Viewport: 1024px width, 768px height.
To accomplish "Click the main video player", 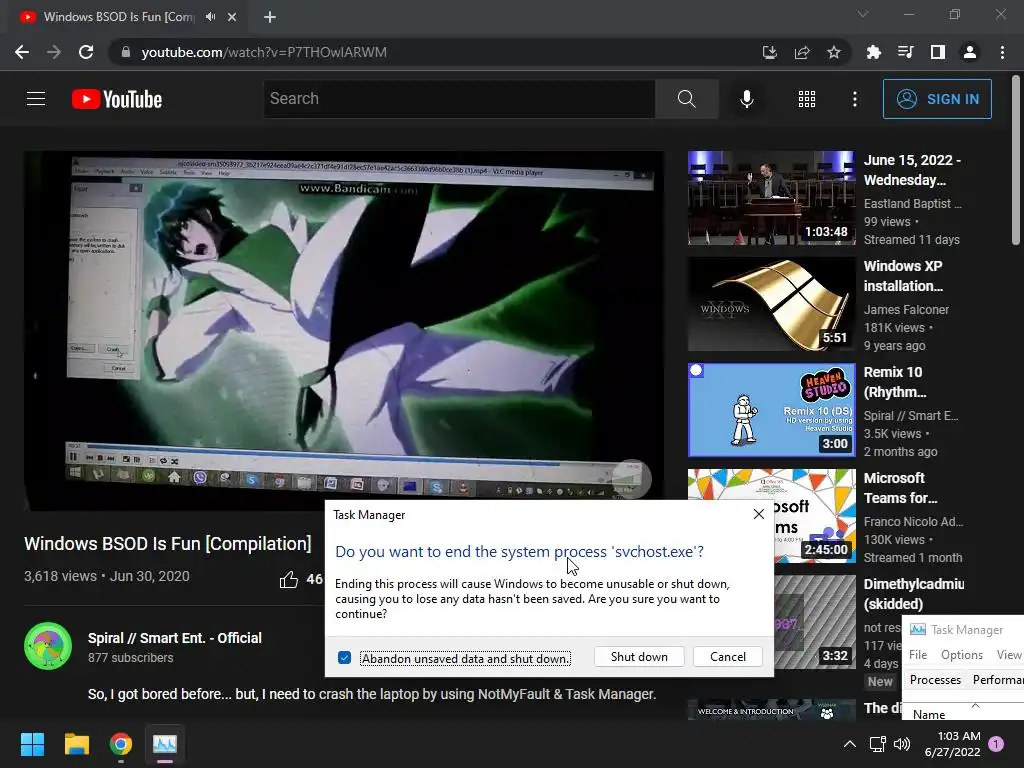I will (344, 330).
